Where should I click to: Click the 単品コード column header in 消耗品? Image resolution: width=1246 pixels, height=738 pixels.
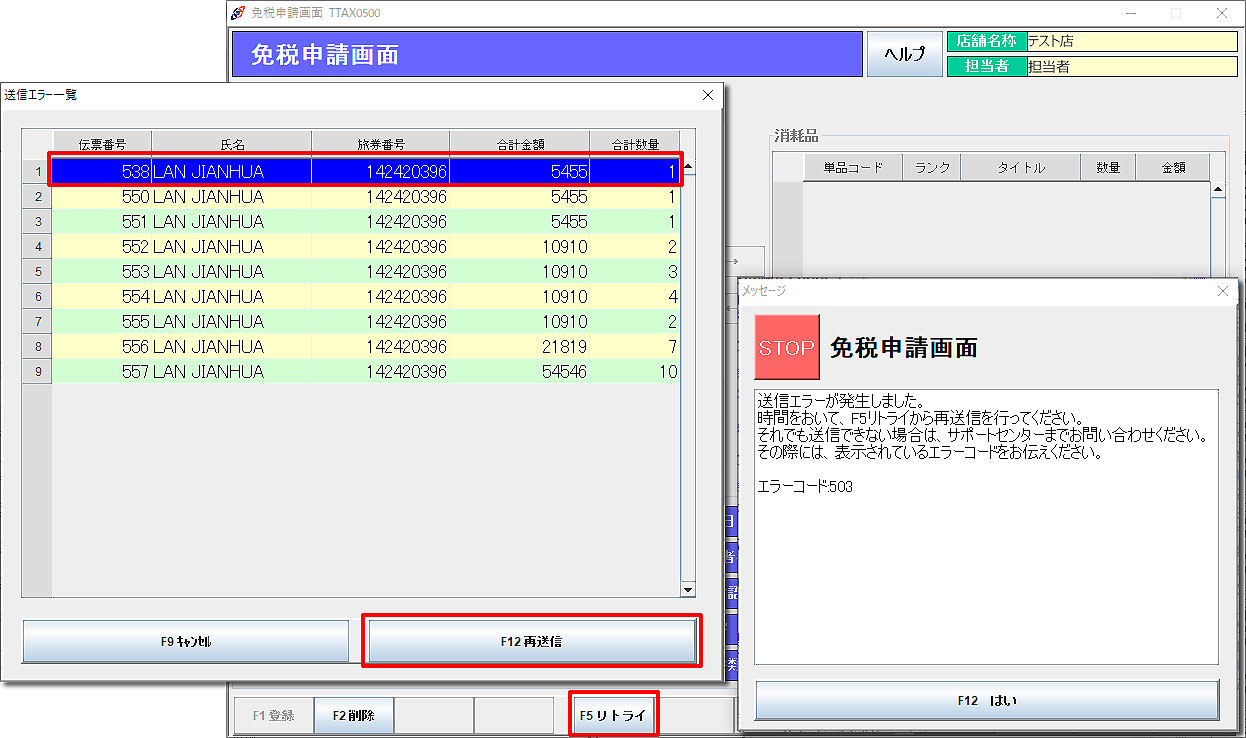coord(852,168)
